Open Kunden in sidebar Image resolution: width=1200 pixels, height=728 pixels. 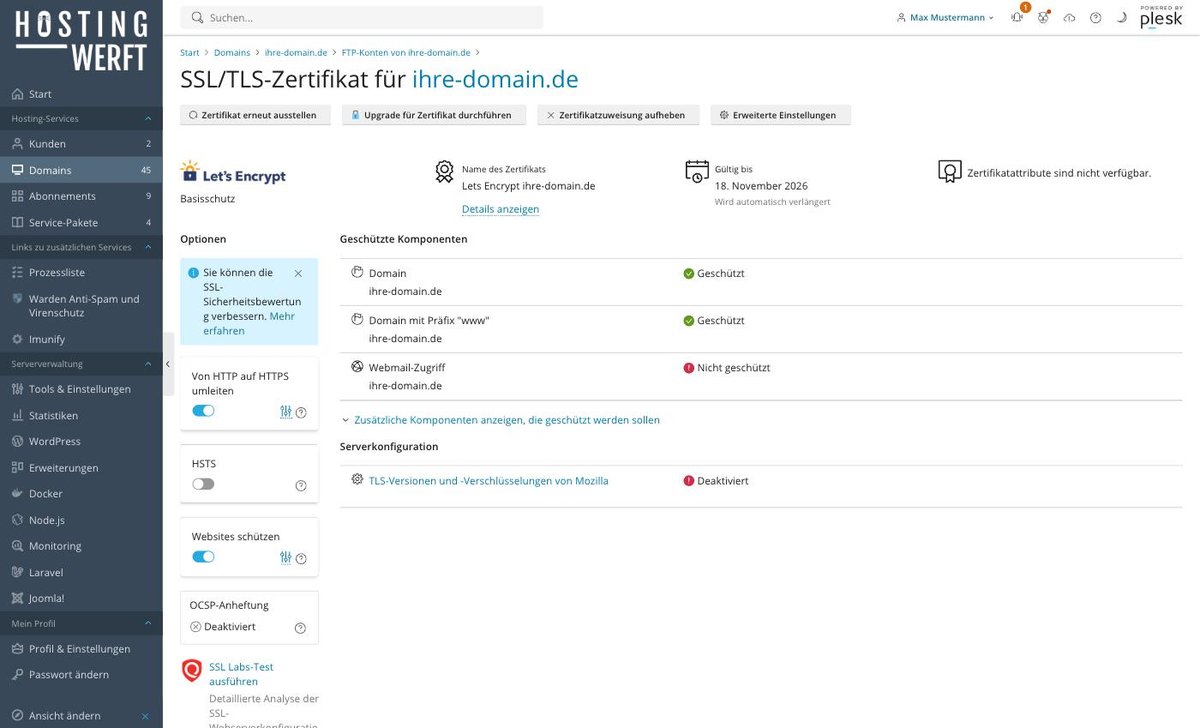pyautogui.click(x=81, y=144)
